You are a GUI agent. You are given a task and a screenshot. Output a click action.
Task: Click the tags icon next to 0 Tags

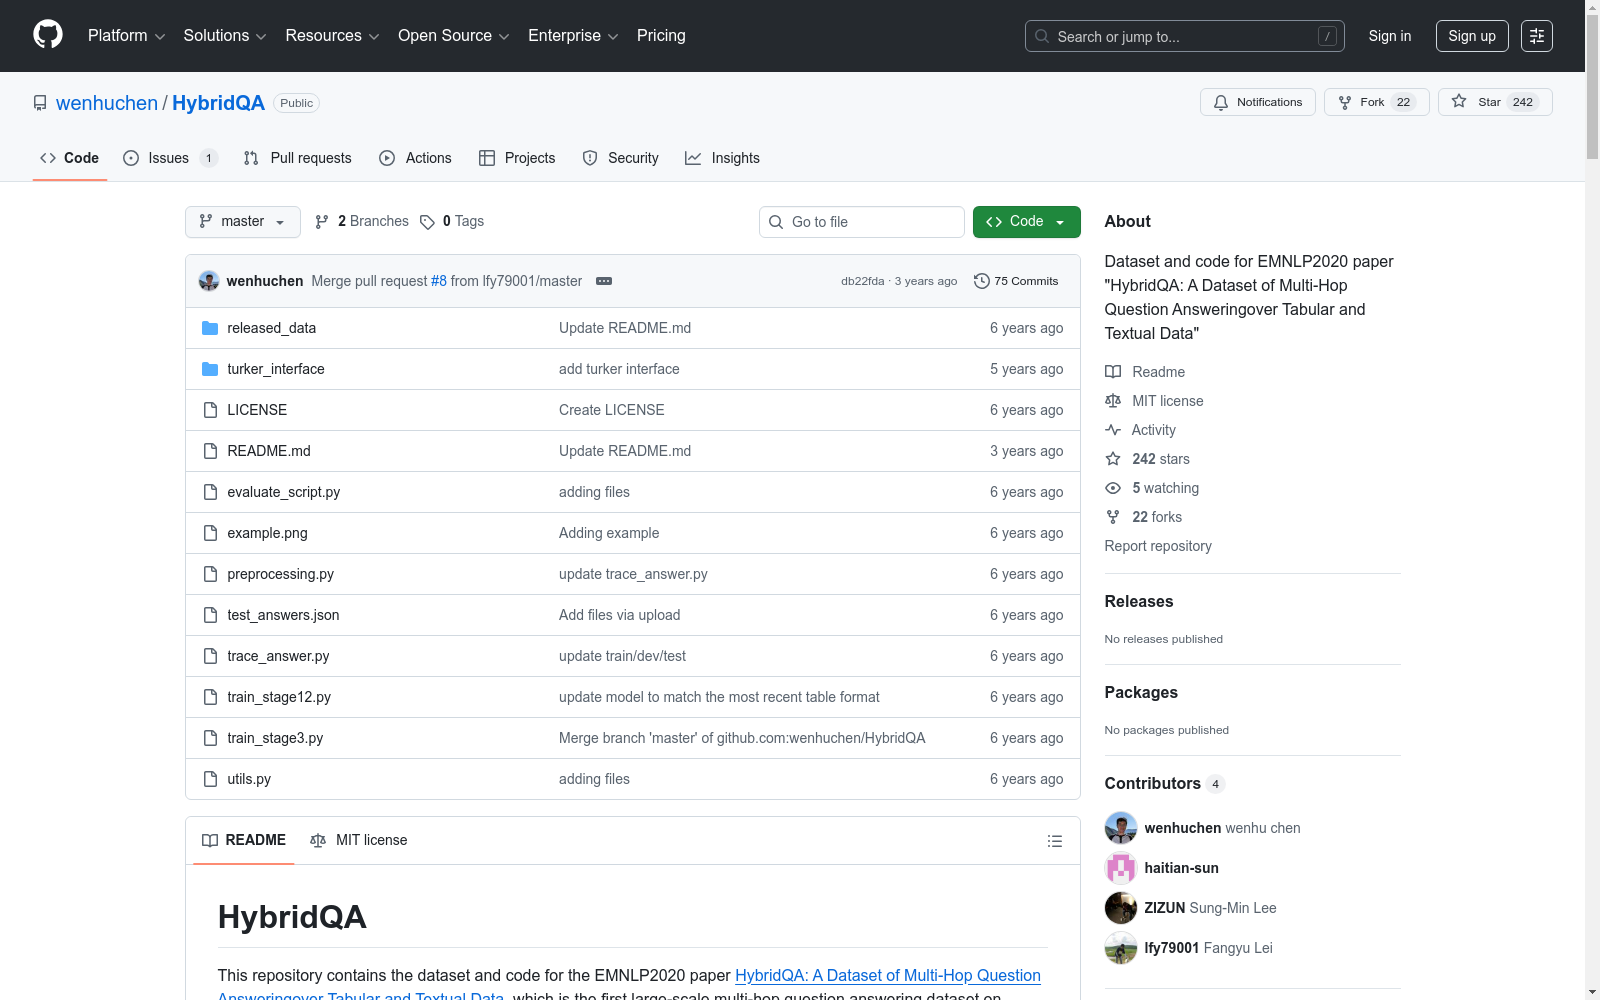tap(427, 222)
